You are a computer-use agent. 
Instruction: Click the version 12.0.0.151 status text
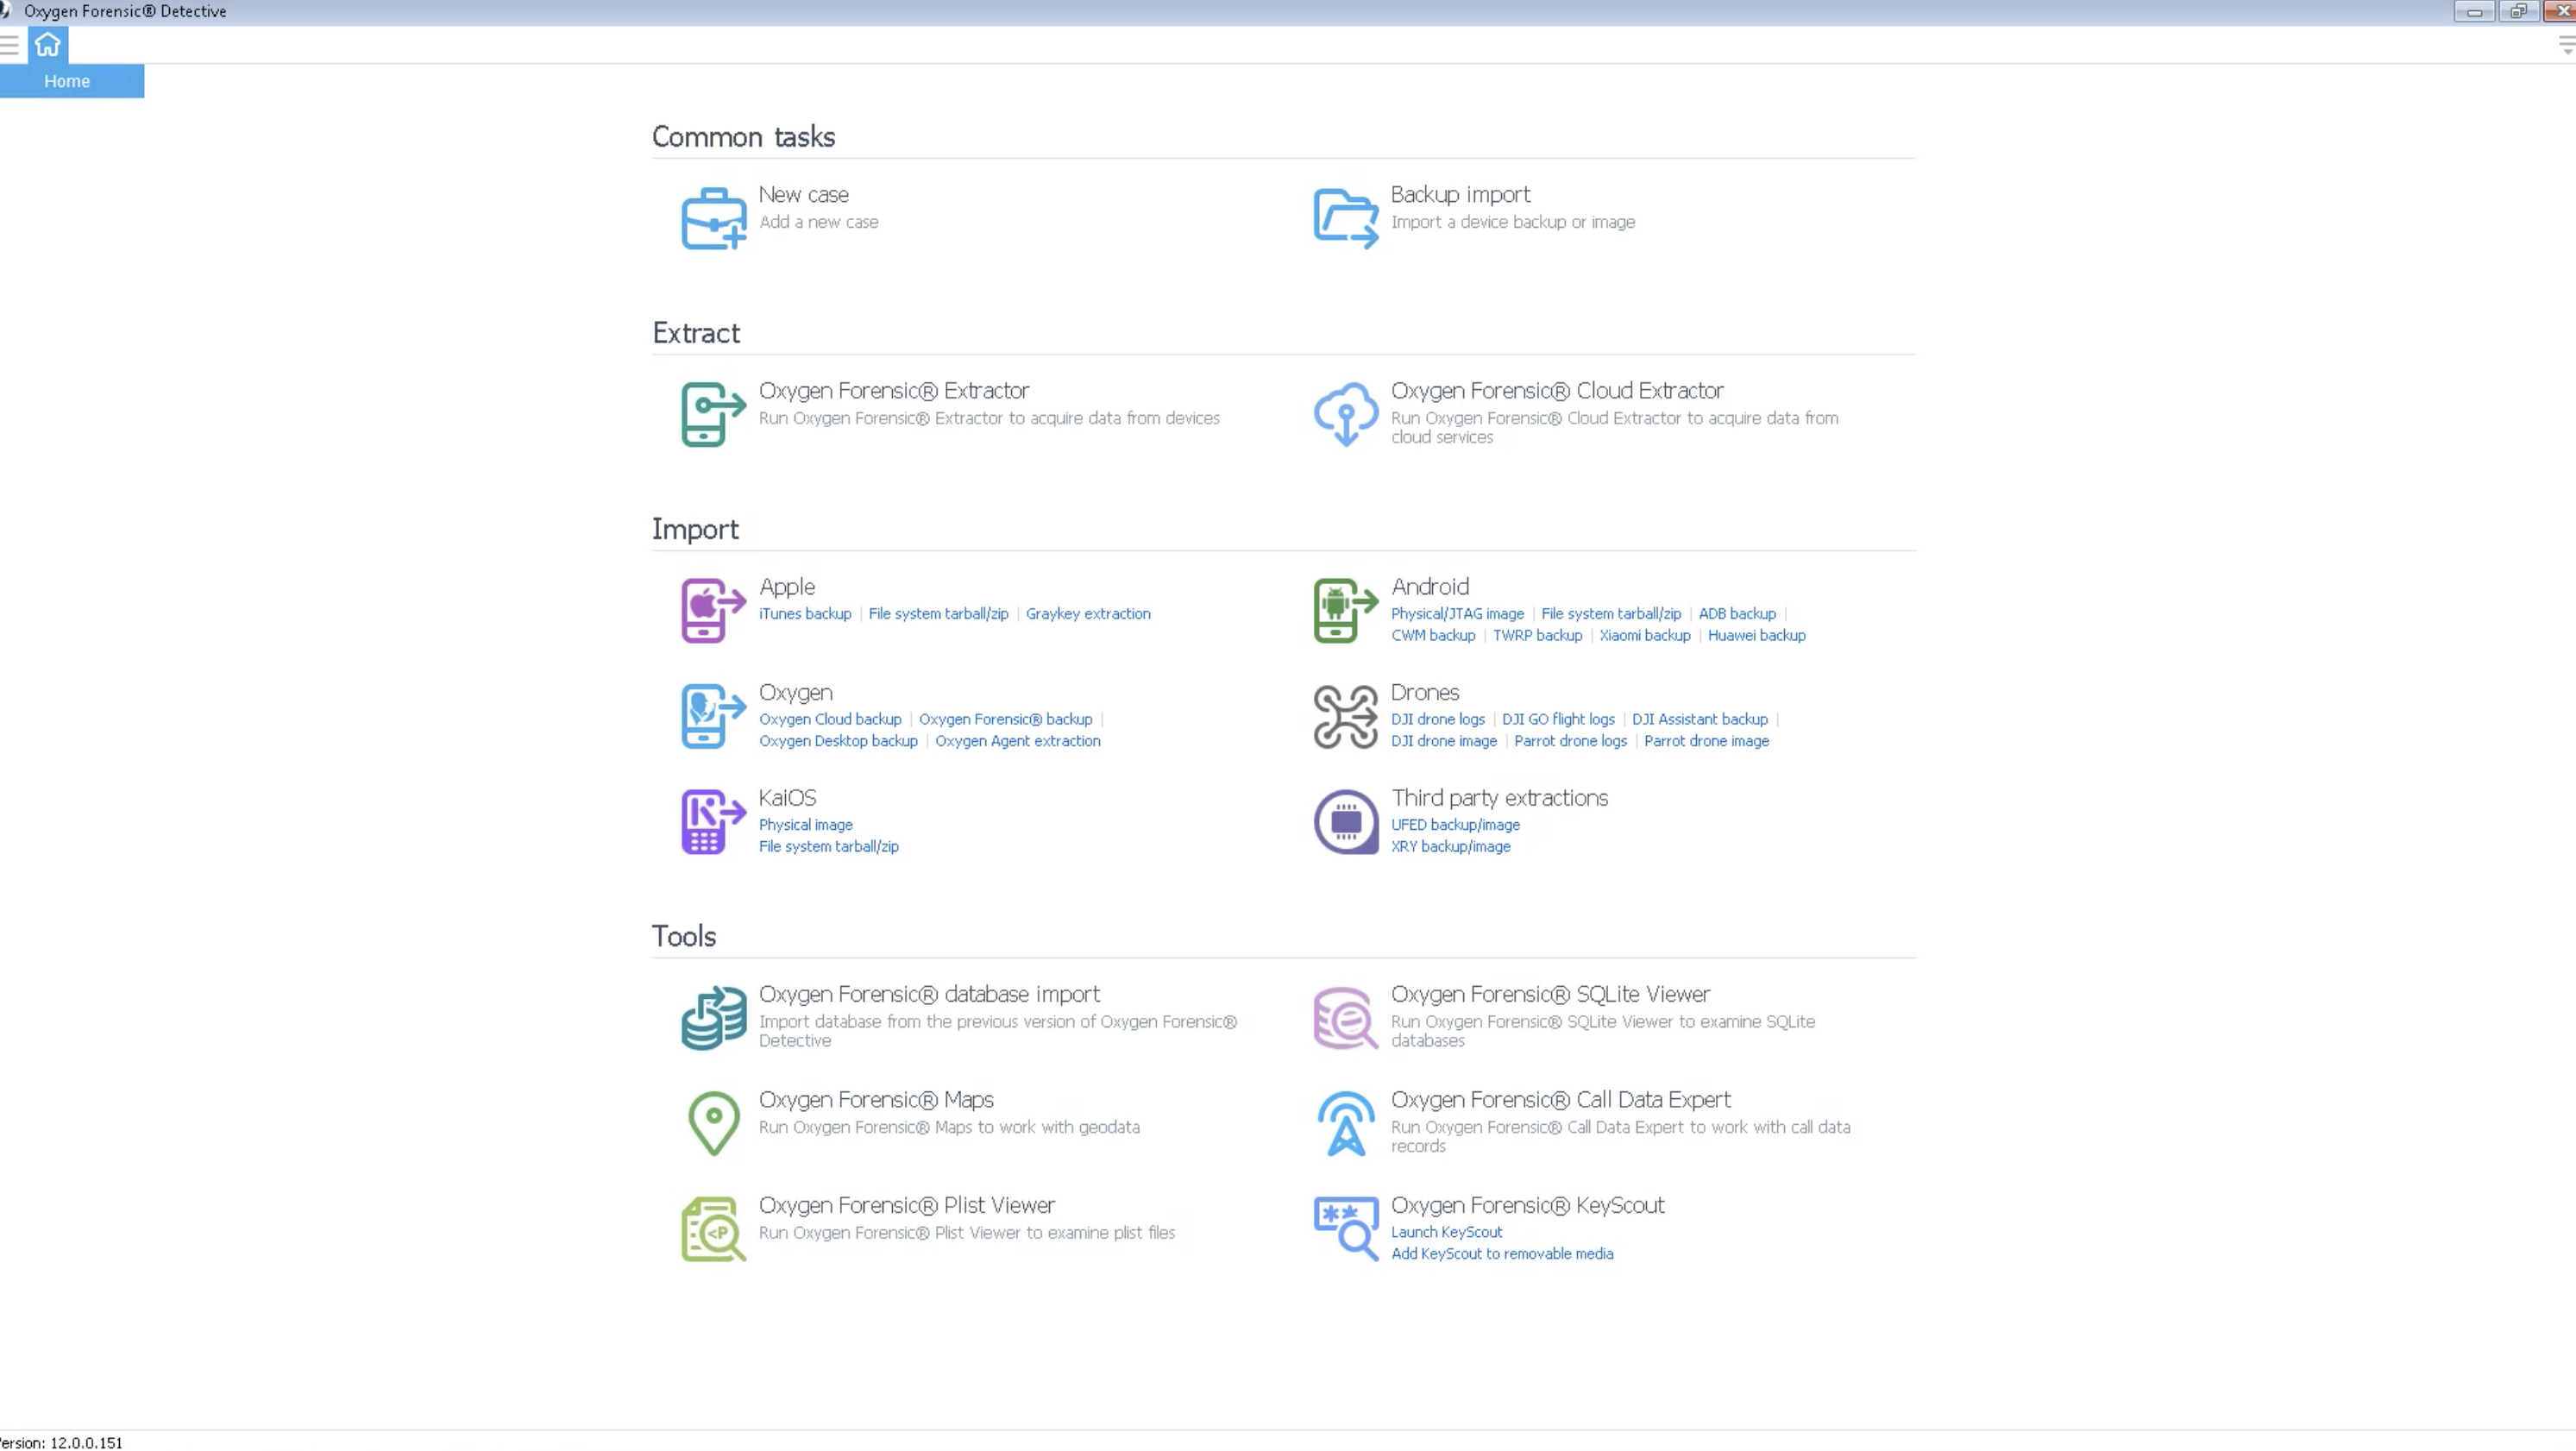coord(60,1443)
